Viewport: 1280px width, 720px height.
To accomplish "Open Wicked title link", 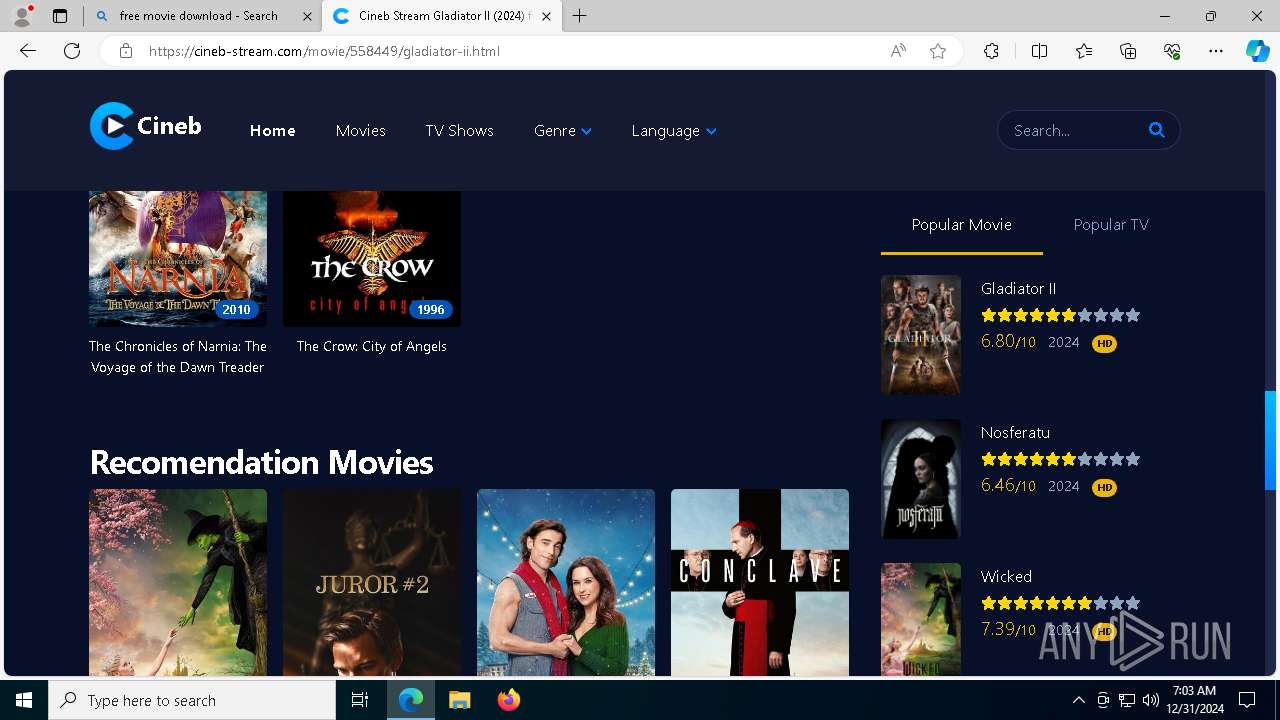I will 1006,577.
